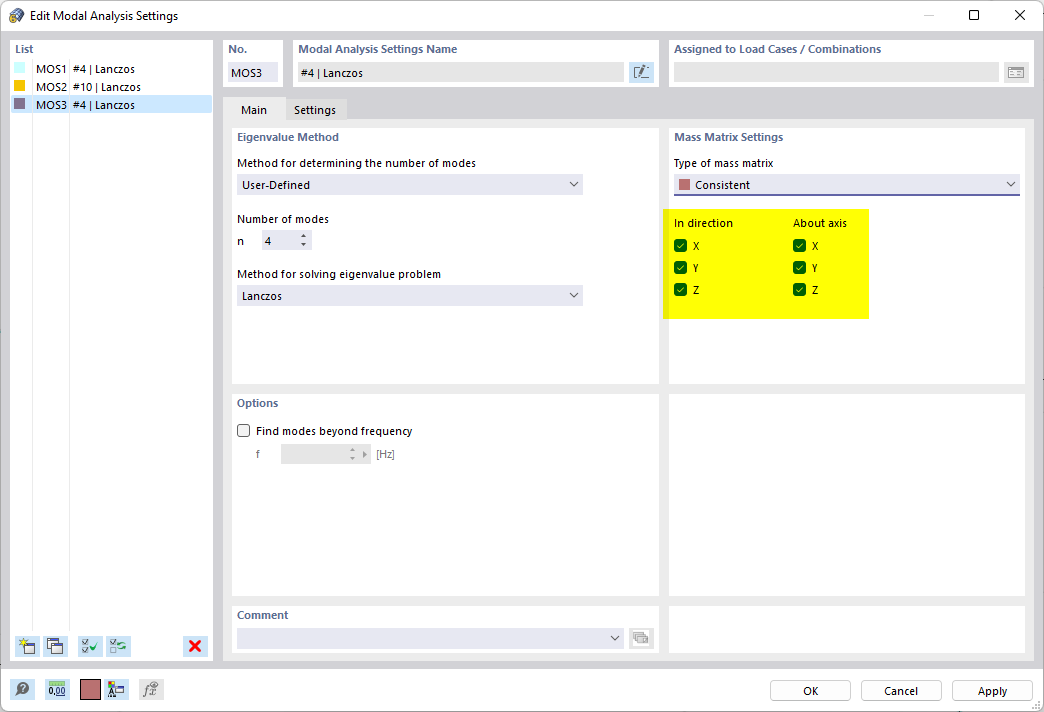This screenshot has width=1044, height=712.
Task: Click the copy settings icon below the list
Action: 55,646
